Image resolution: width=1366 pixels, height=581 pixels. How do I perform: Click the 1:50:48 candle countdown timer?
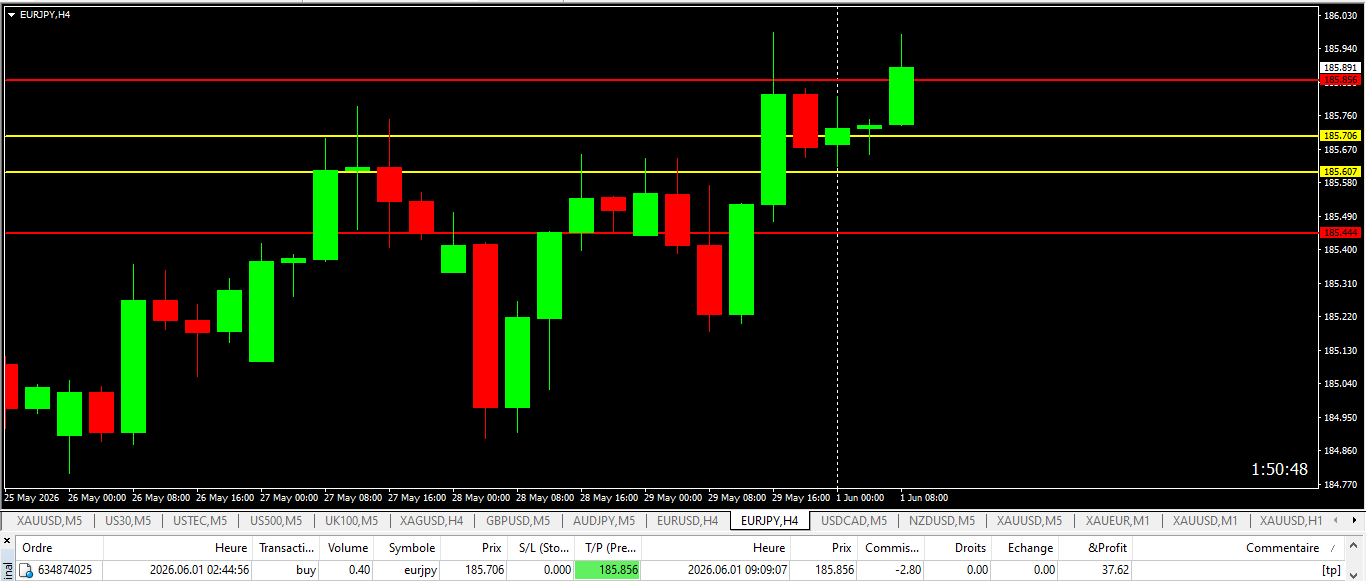(1279, 469)
